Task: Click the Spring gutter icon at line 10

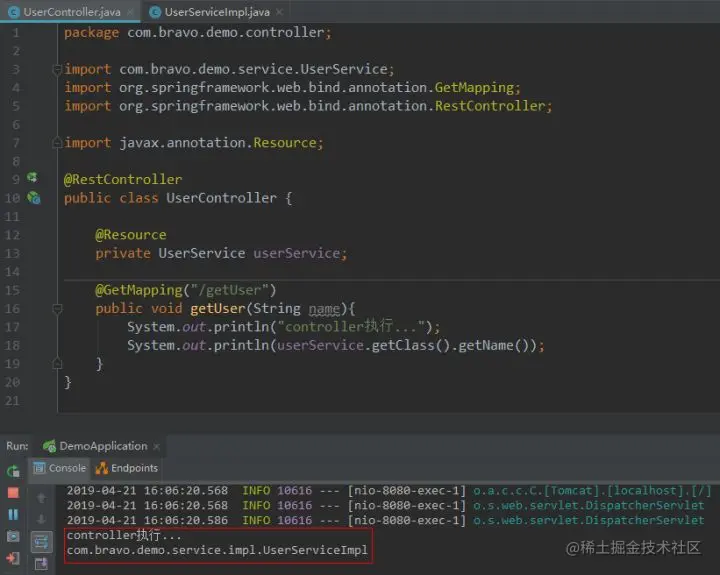Action: click(33, 197)
